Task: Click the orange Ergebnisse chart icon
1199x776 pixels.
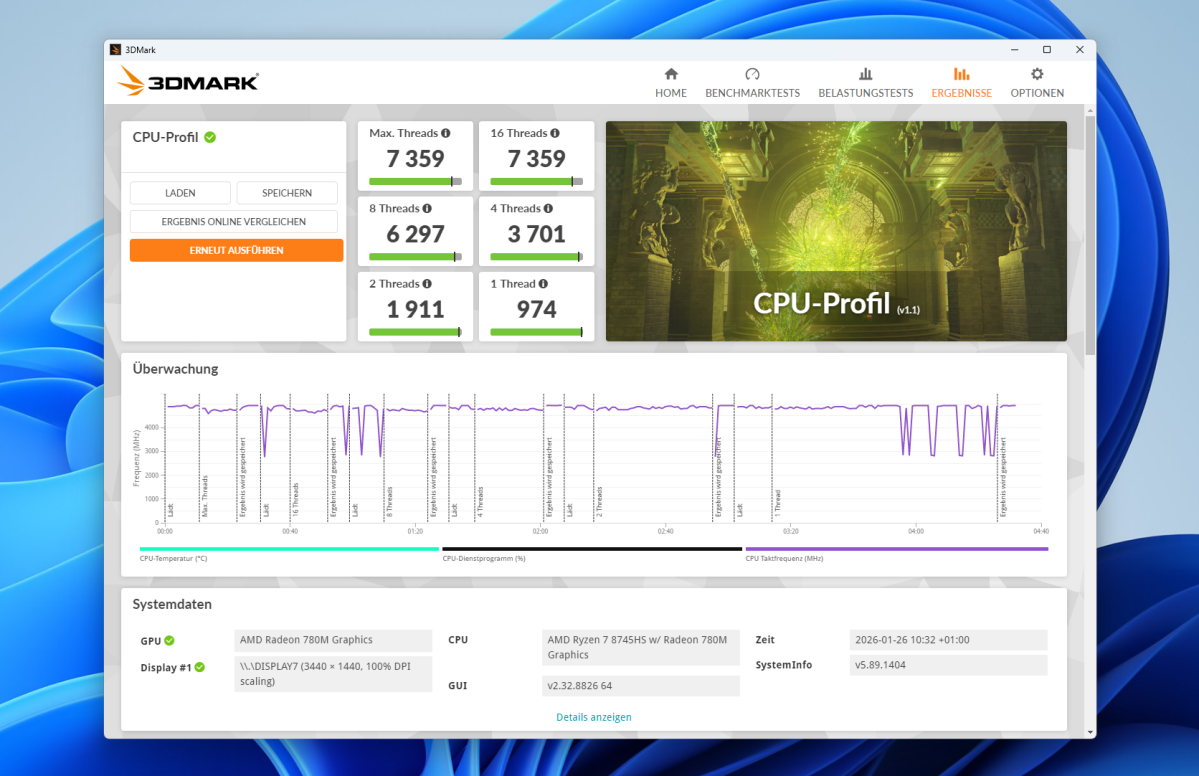Action: pos(960,74)
